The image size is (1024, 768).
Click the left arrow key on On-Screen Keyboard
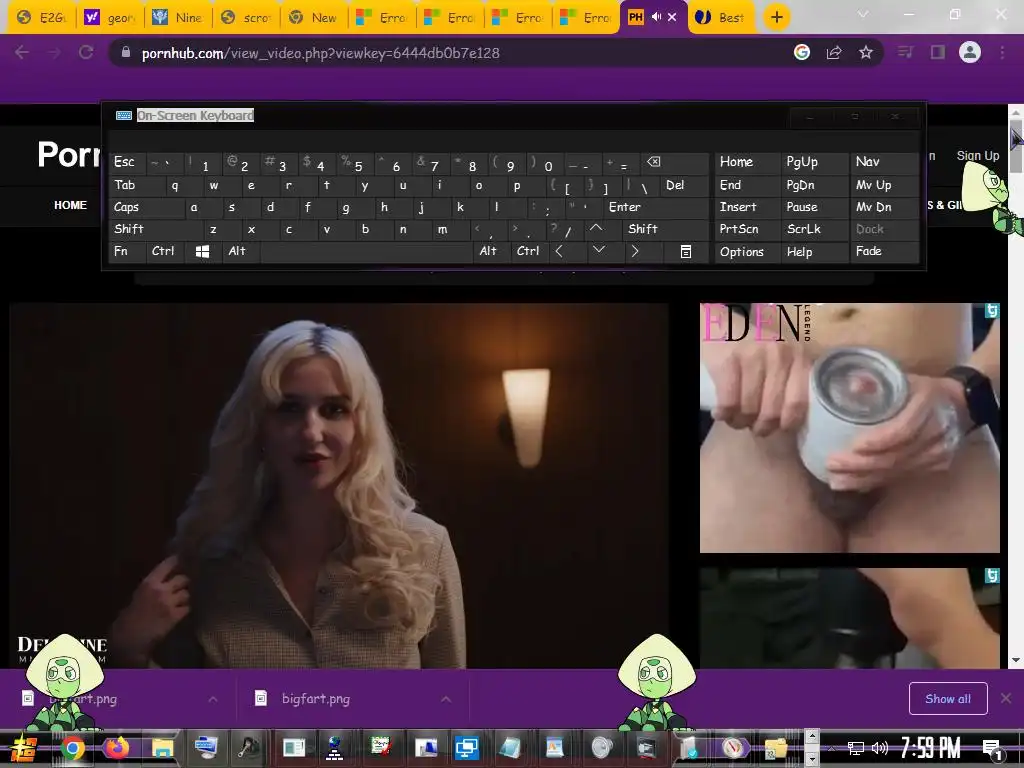pos(559,251)
